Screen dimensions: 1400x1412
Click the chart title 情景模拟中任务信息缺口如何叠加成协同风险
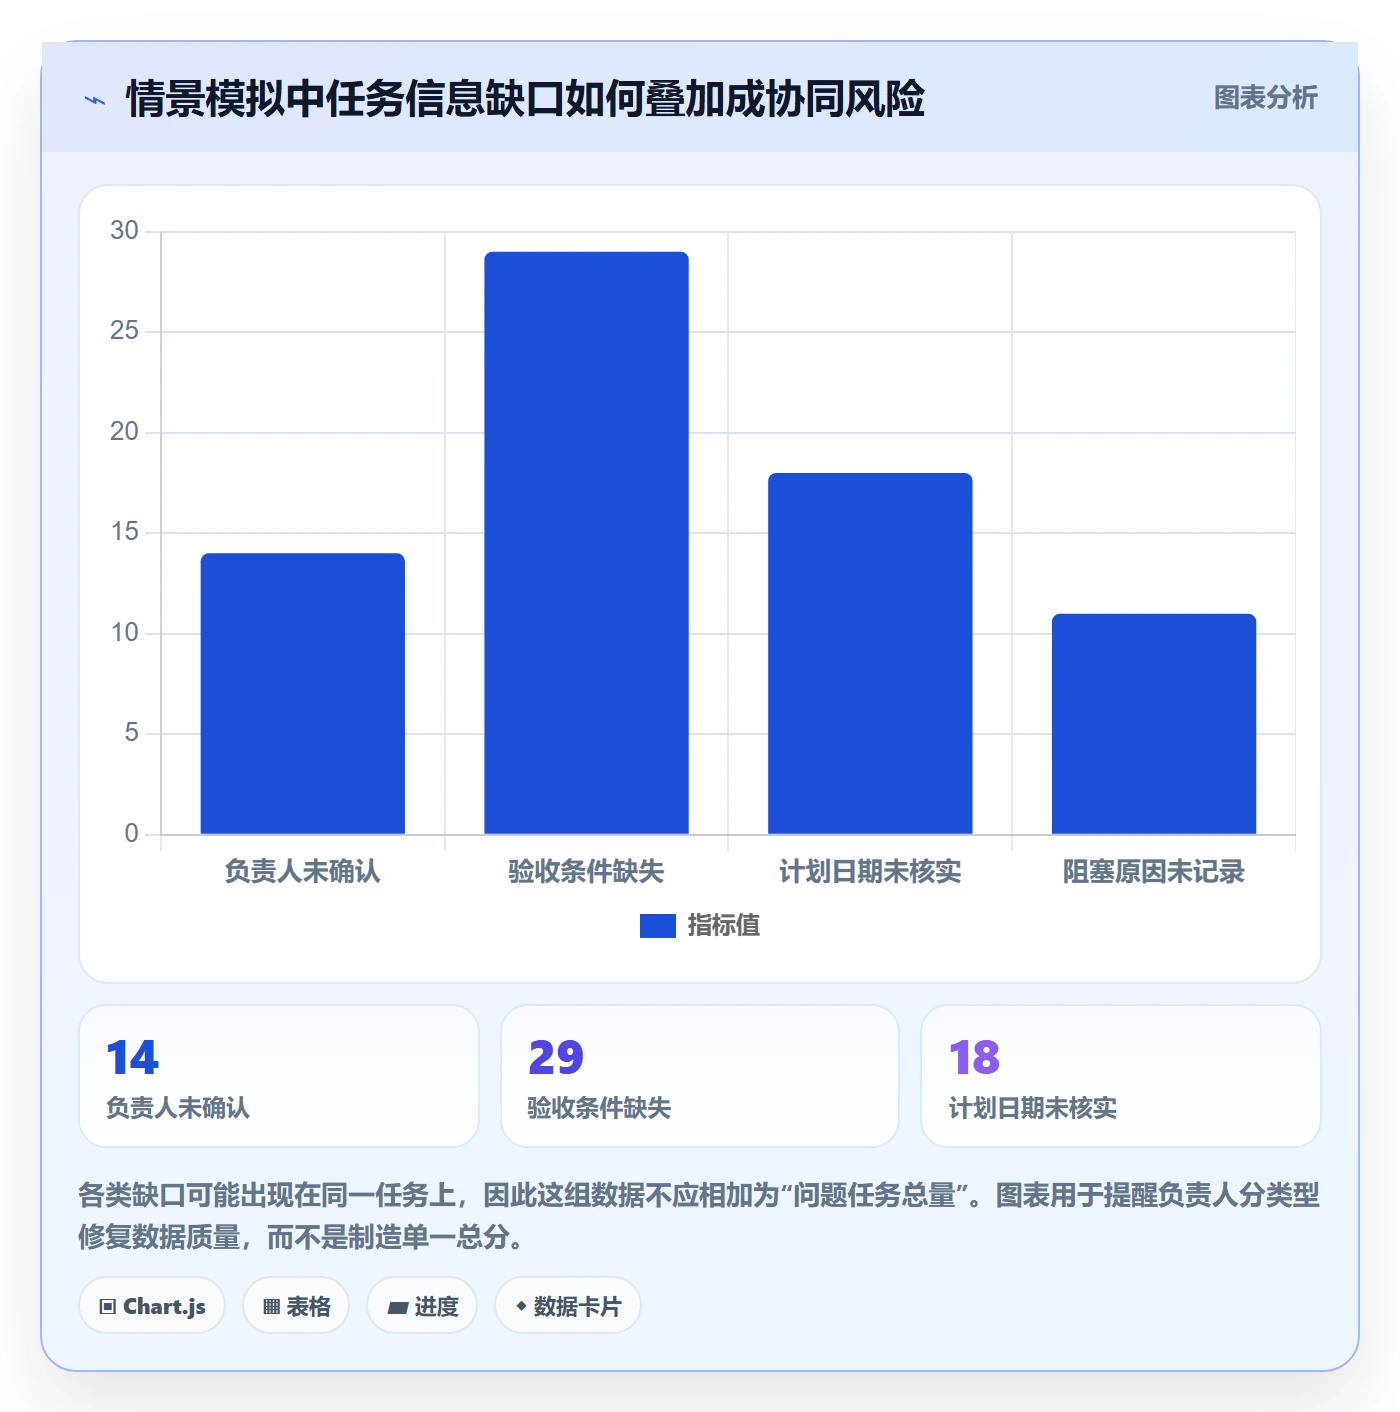pos(525,99)
